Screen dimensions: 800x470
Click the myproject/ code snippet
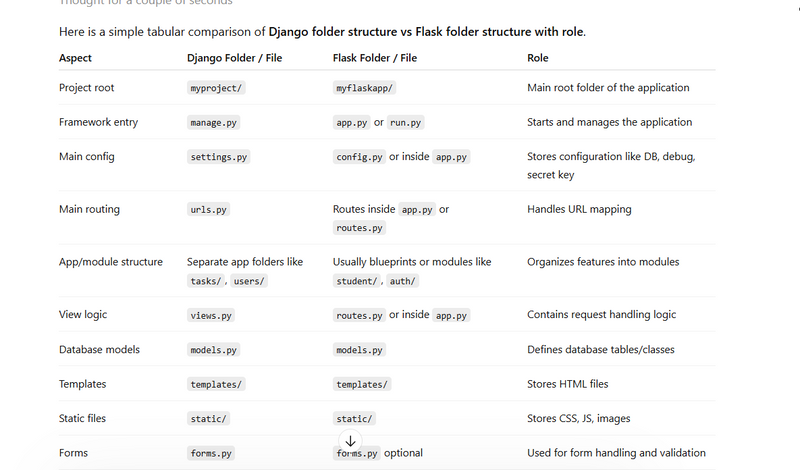215,88
